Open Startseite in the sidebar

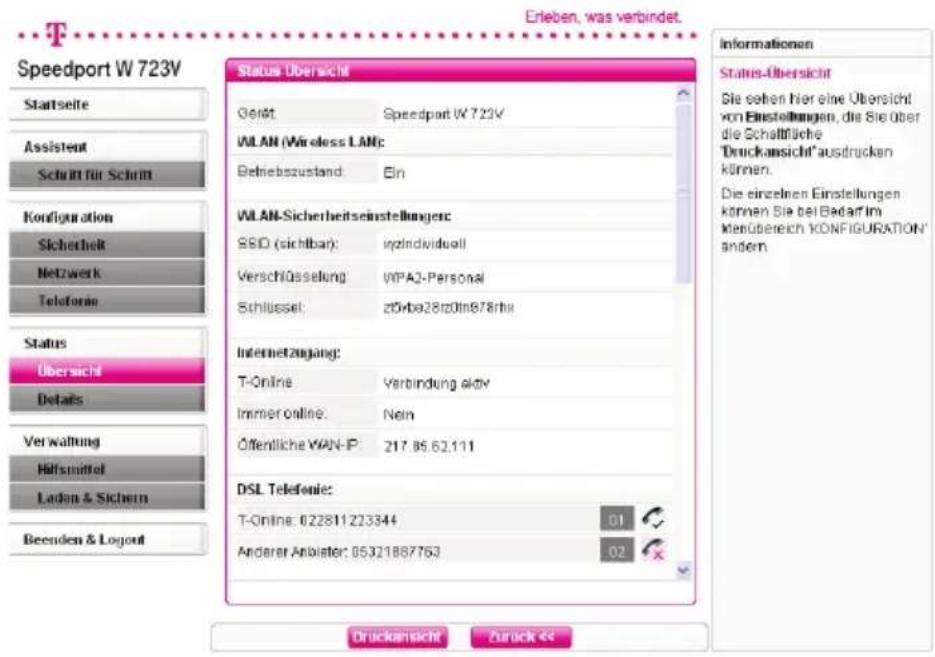(108, 104)
